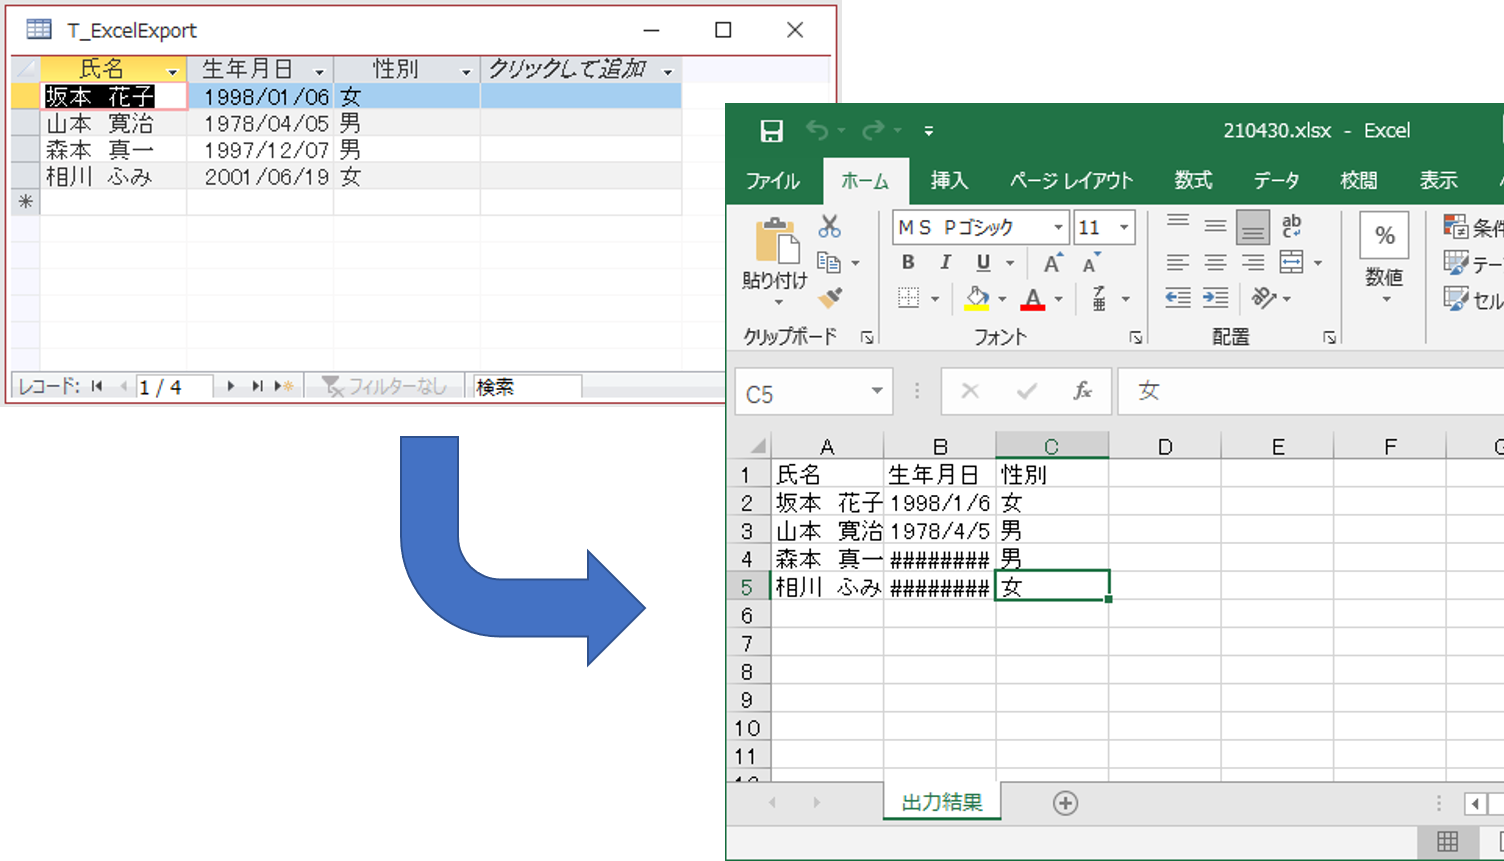Viewport: 1504px width, 861px height.
Task: Switch to the データ ribbon tab
Action: click(x=1276, y=181)
